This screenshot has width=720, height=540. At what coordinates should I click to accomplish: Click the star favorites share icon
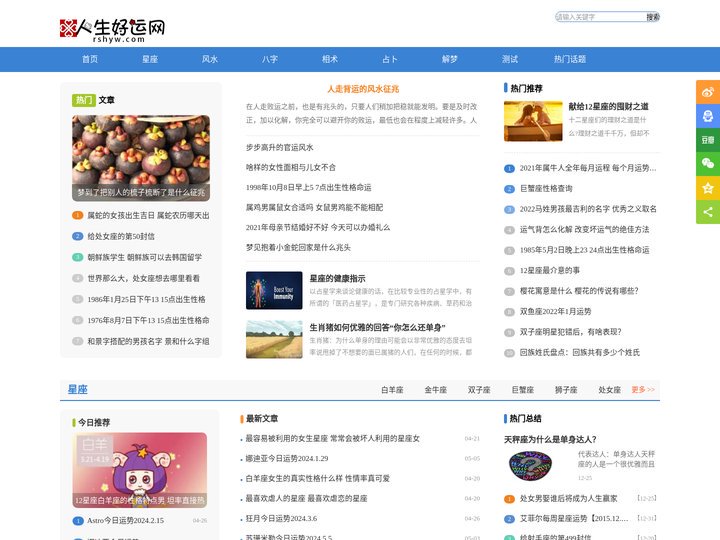[708, 188]
